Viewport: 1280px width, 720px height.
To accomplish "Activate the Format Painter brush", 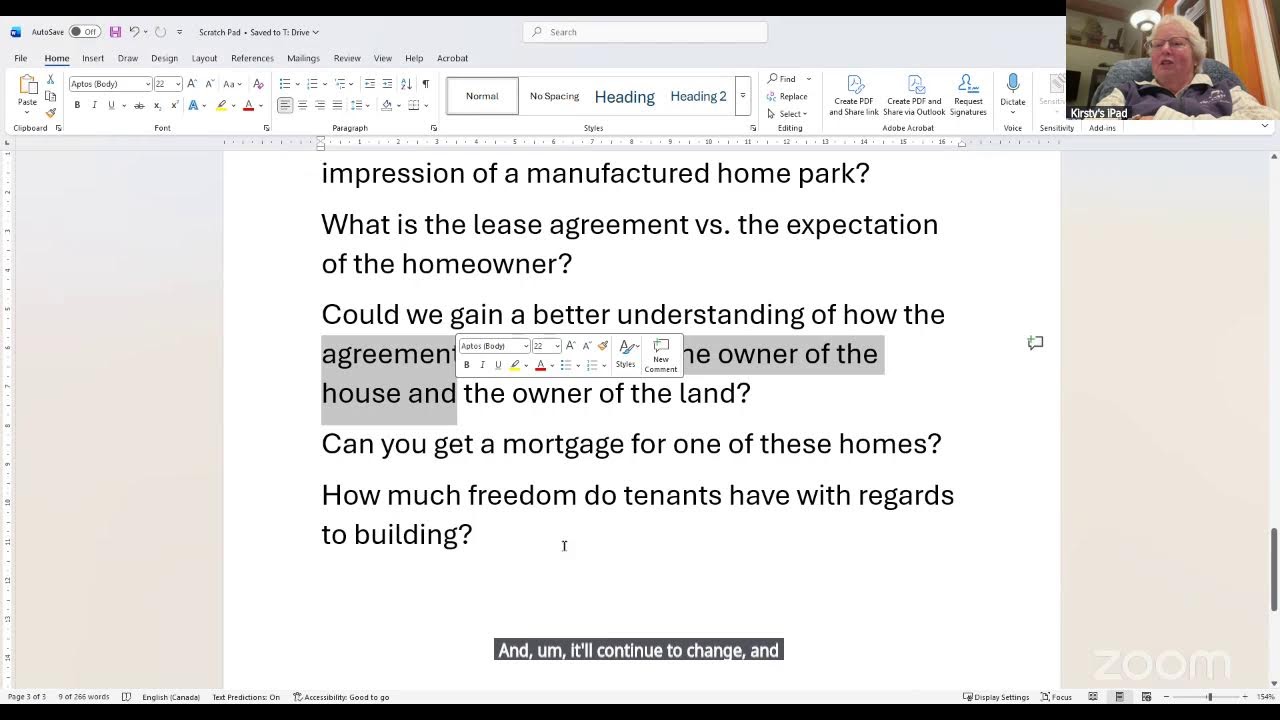I will (x=50, y=112).
